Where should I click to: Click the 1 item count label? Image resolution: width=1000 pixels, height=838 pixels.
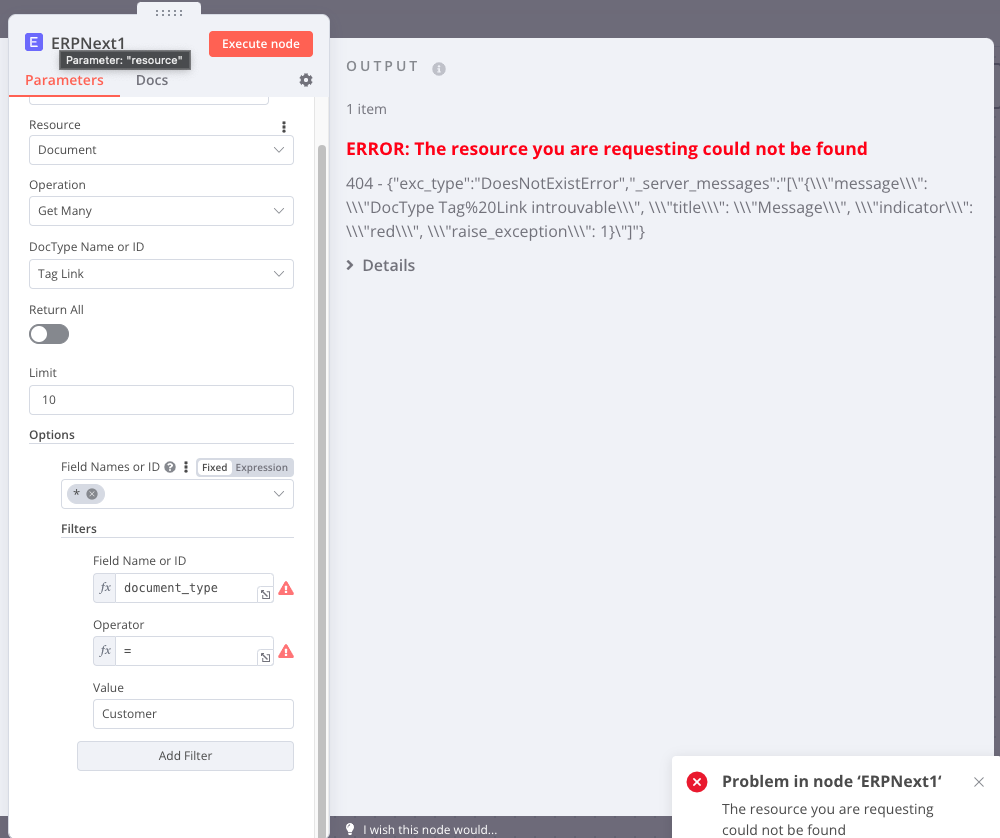point(366,109)
